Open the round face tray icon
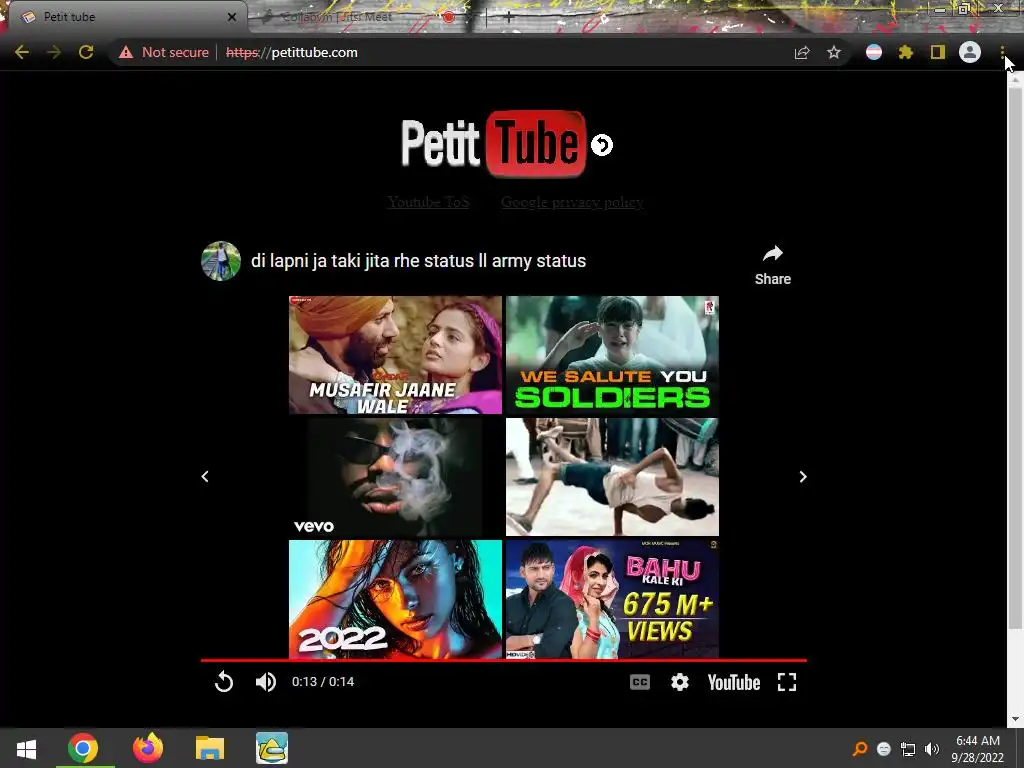Viewport: 1024px width, 768px height. (x=884, y=748)
